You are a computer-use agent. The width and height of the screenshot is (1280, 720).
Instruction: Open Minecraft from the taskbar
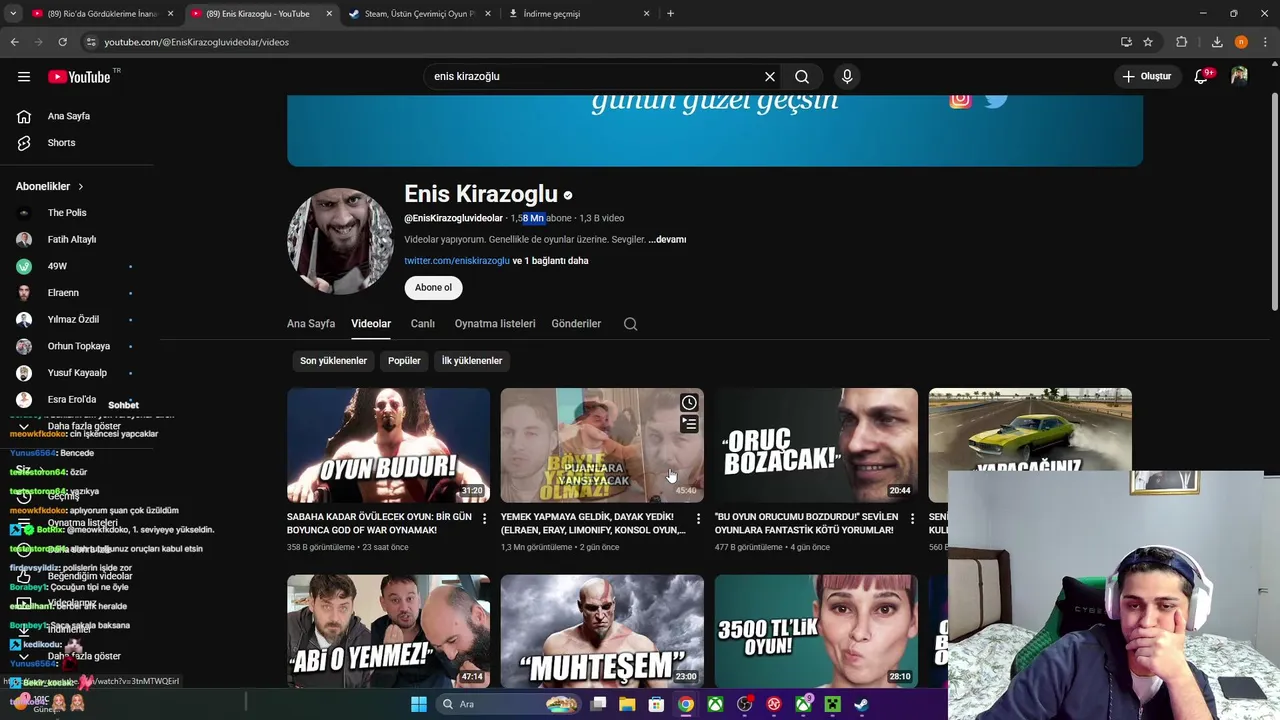tap(832, 704)
